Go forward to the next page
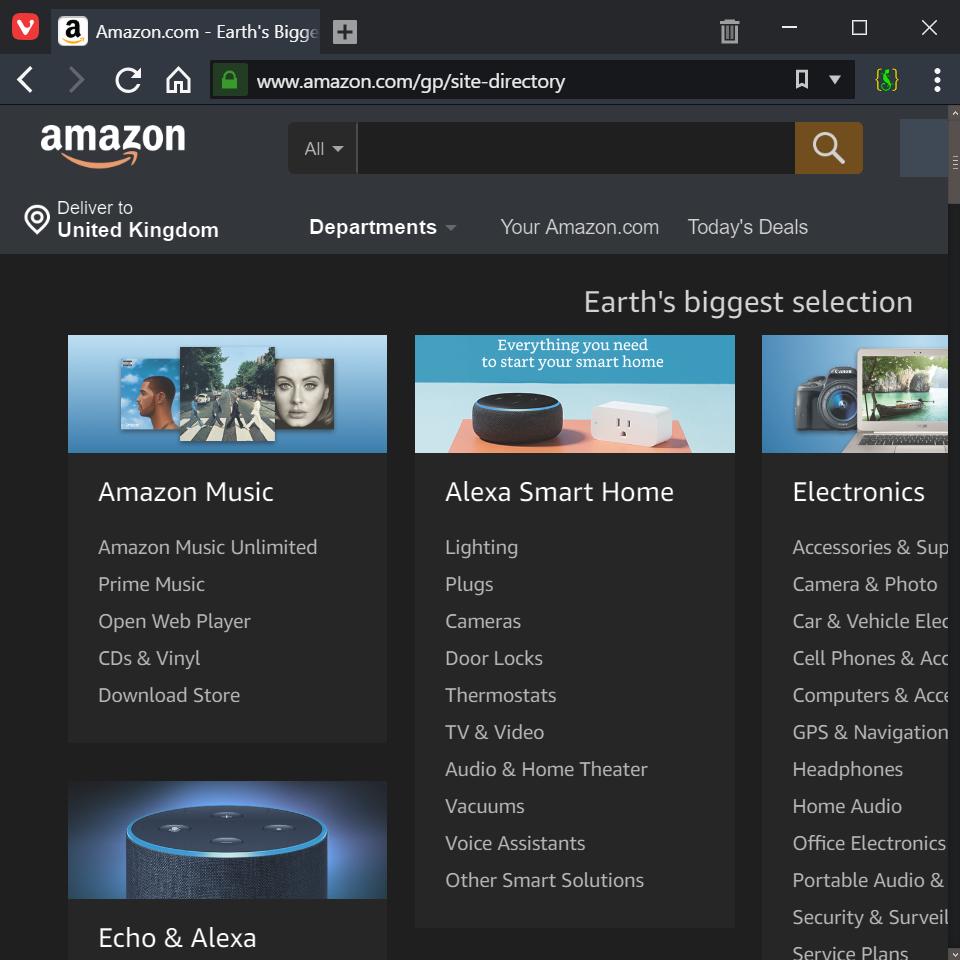Viewport: 960px width, 960px height. coord(76,80)
